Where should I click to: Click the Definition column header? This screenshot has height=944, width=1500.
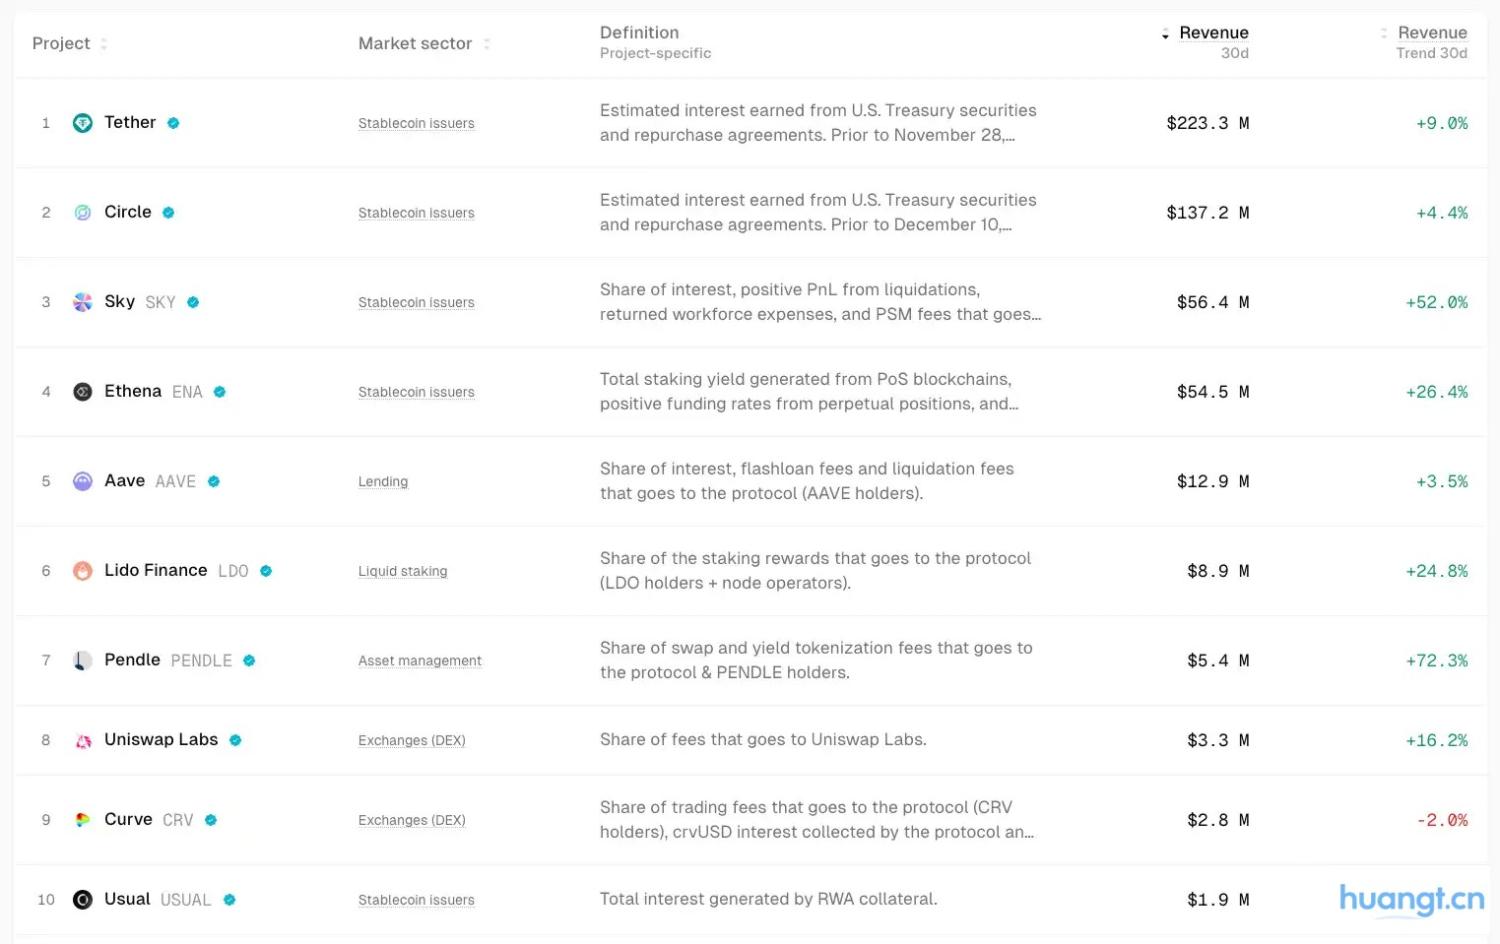(639, 33)
